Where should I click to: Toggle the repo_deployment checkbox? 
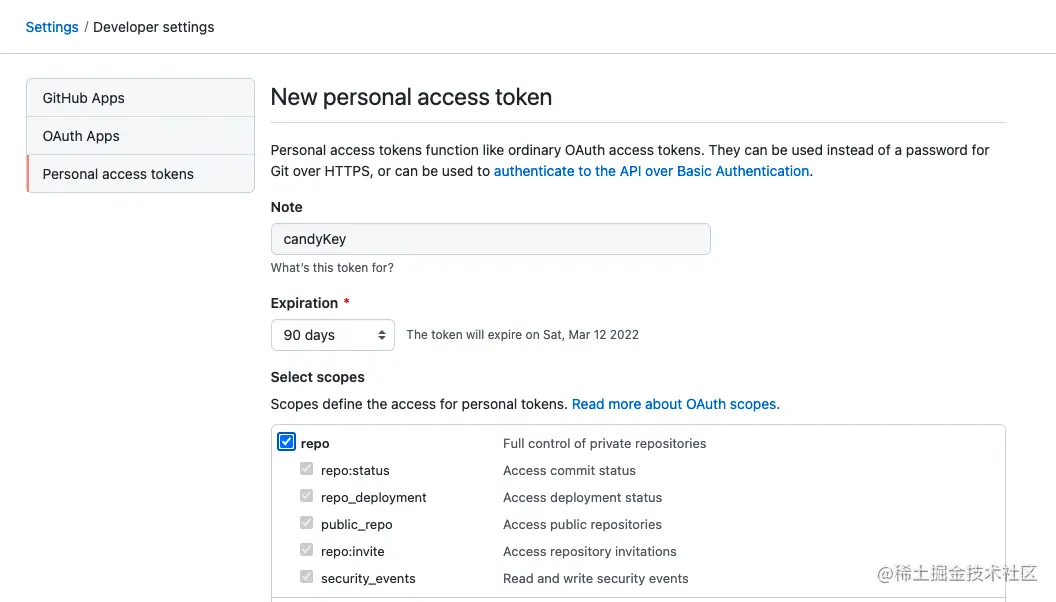tap(306, 496)
